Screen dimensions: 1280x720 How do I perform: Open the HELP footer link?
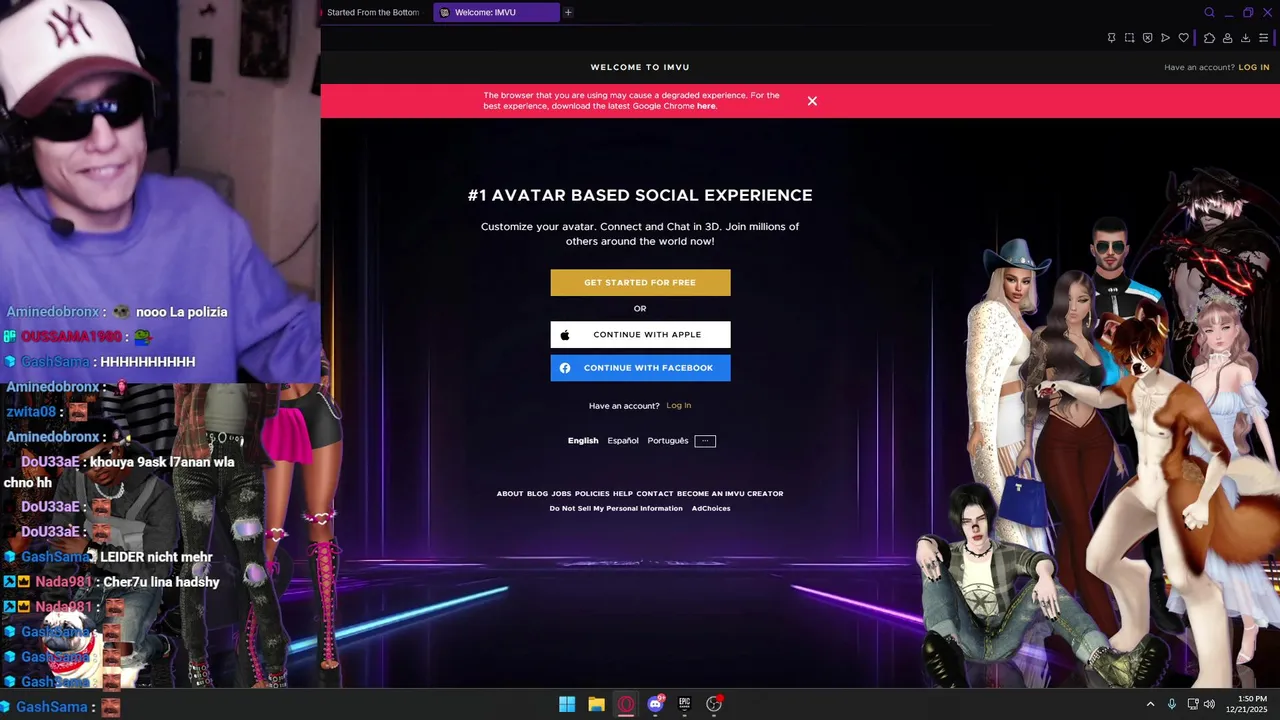623,494
